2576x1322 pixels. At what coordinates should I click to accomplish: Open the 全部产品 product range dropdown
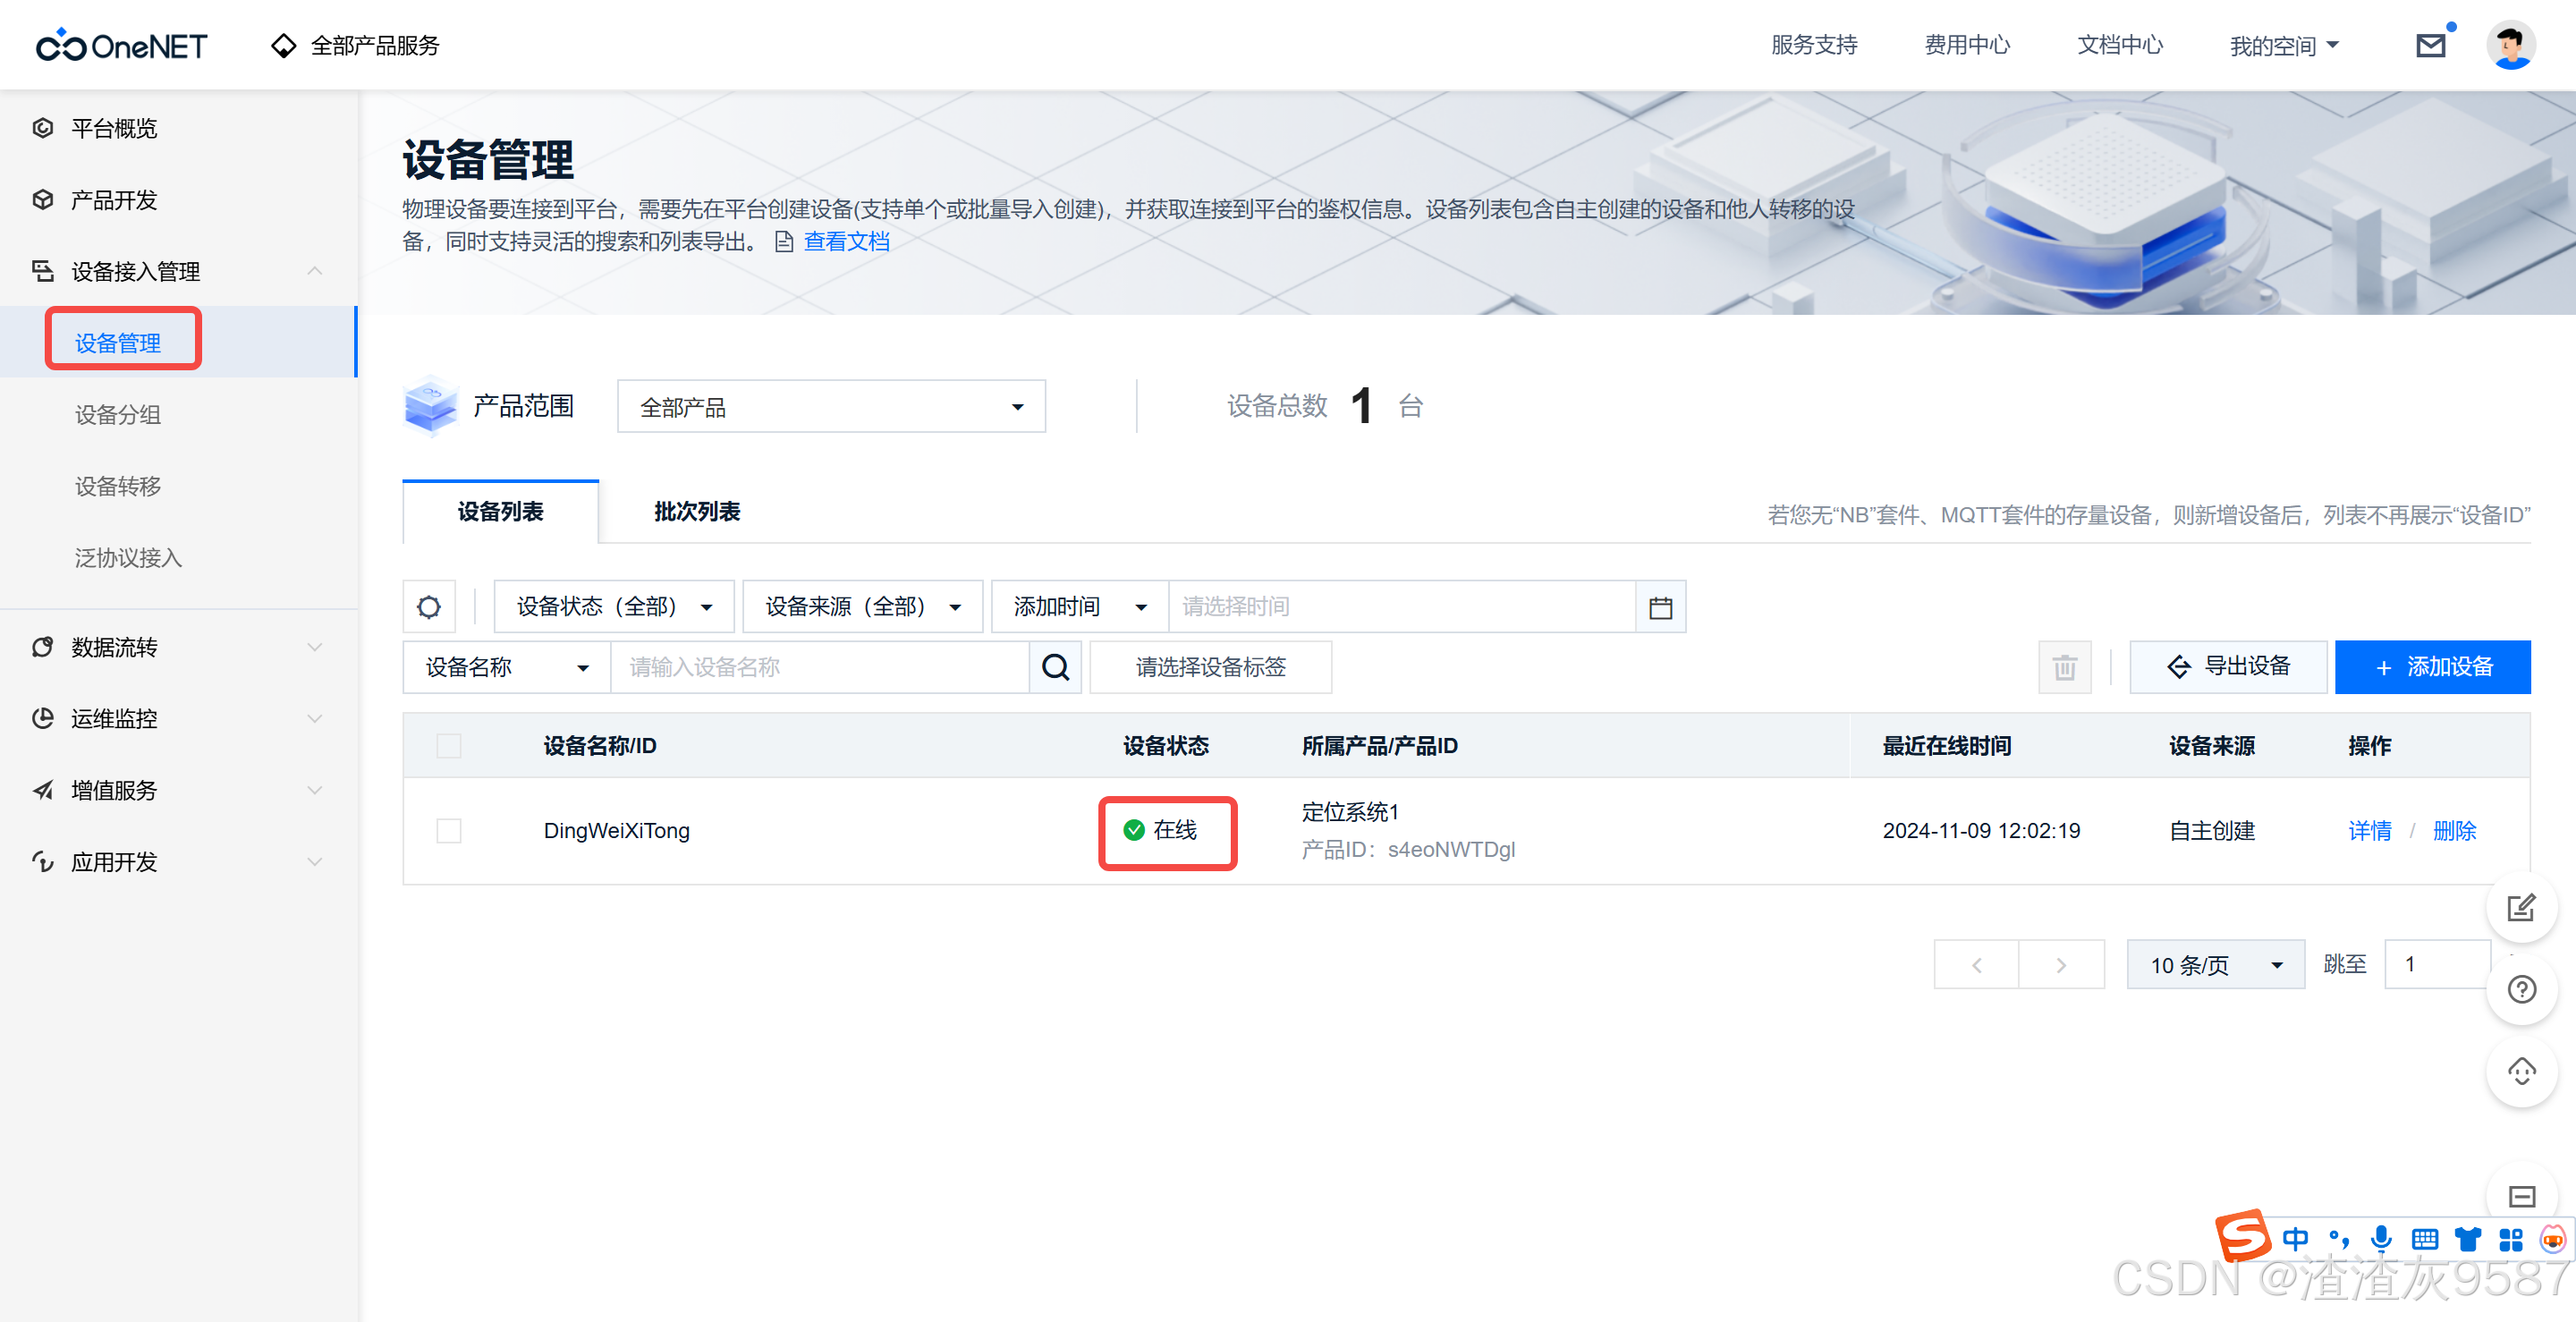point(831,407)
